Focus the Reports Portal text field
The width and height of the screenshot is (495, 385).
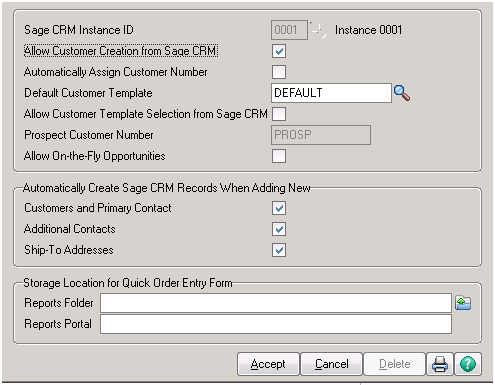(x=276, y=324)
